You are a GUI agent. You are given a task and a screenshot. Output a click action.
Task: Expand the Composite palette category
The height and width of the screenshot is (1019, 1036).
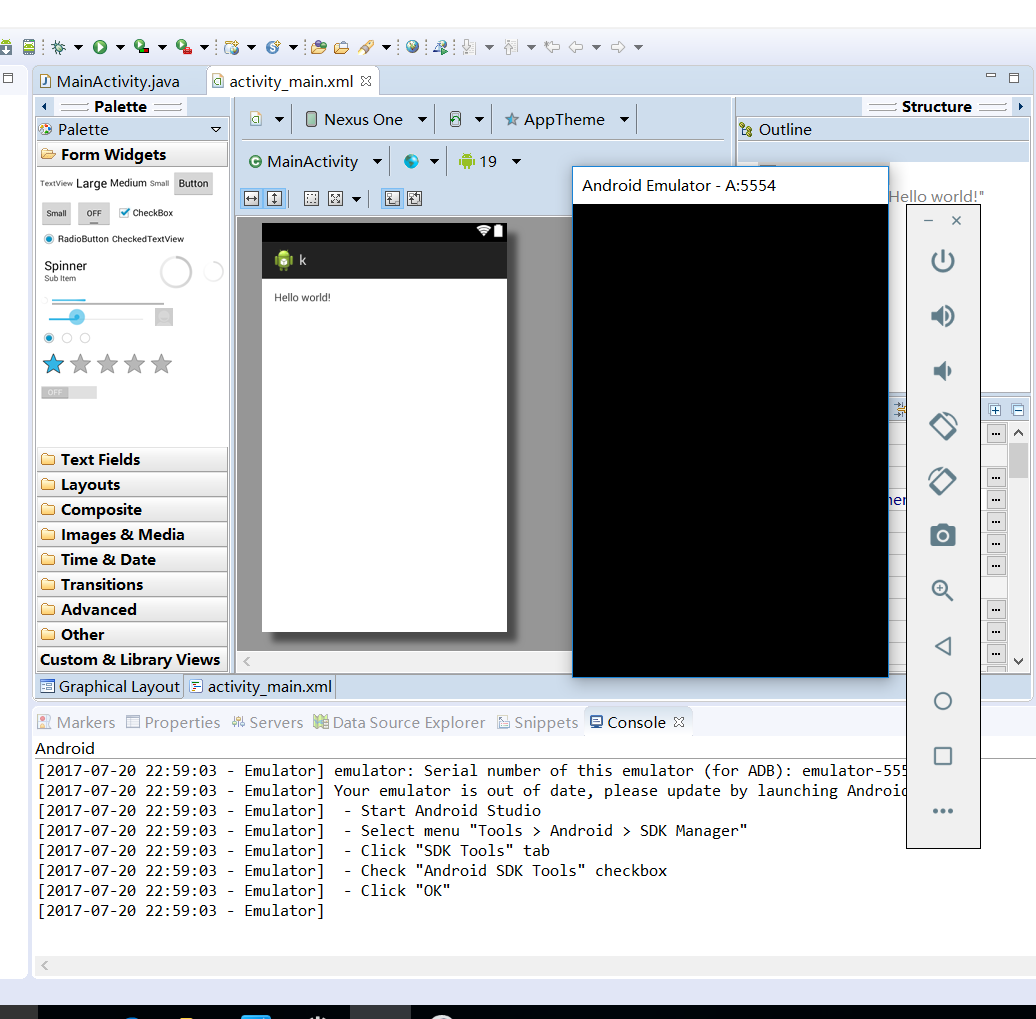click(x=132, y=510)
